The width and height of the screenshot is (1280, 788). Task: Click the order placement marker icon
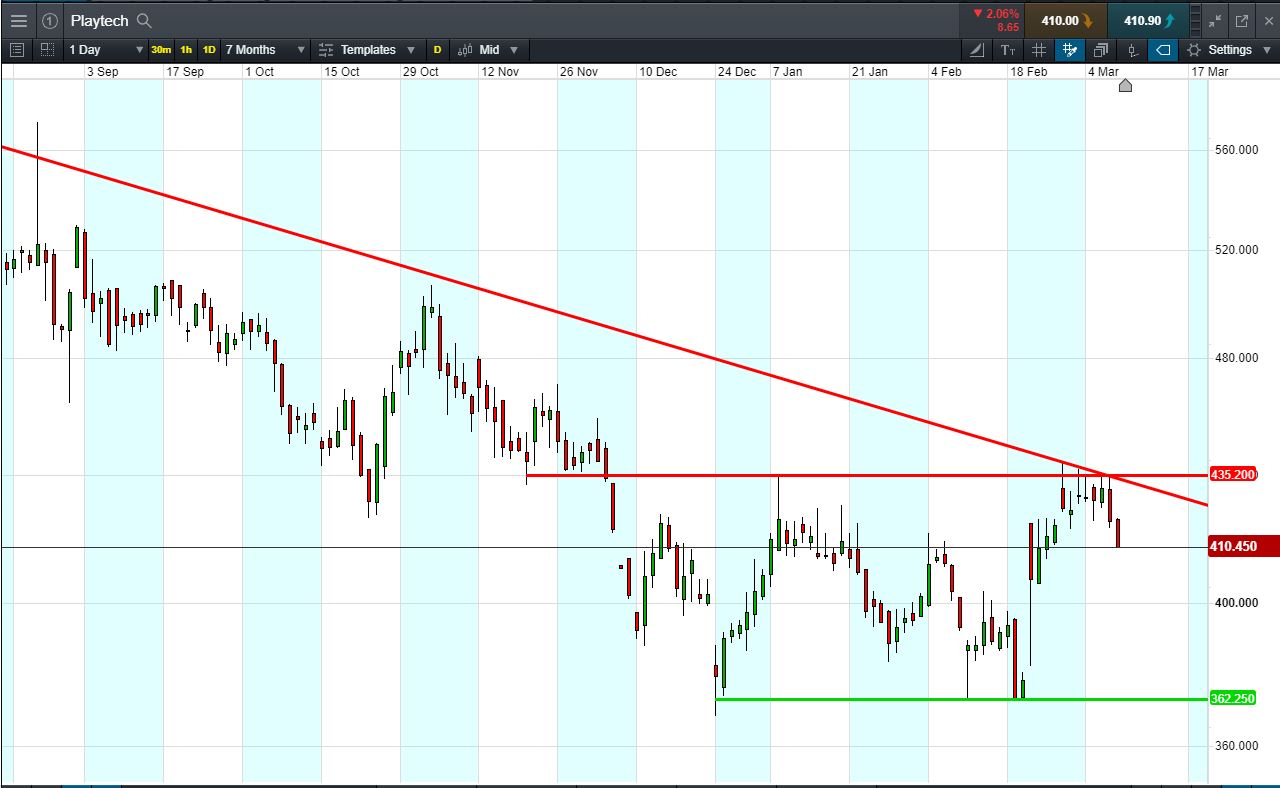tap(1132, 49)
